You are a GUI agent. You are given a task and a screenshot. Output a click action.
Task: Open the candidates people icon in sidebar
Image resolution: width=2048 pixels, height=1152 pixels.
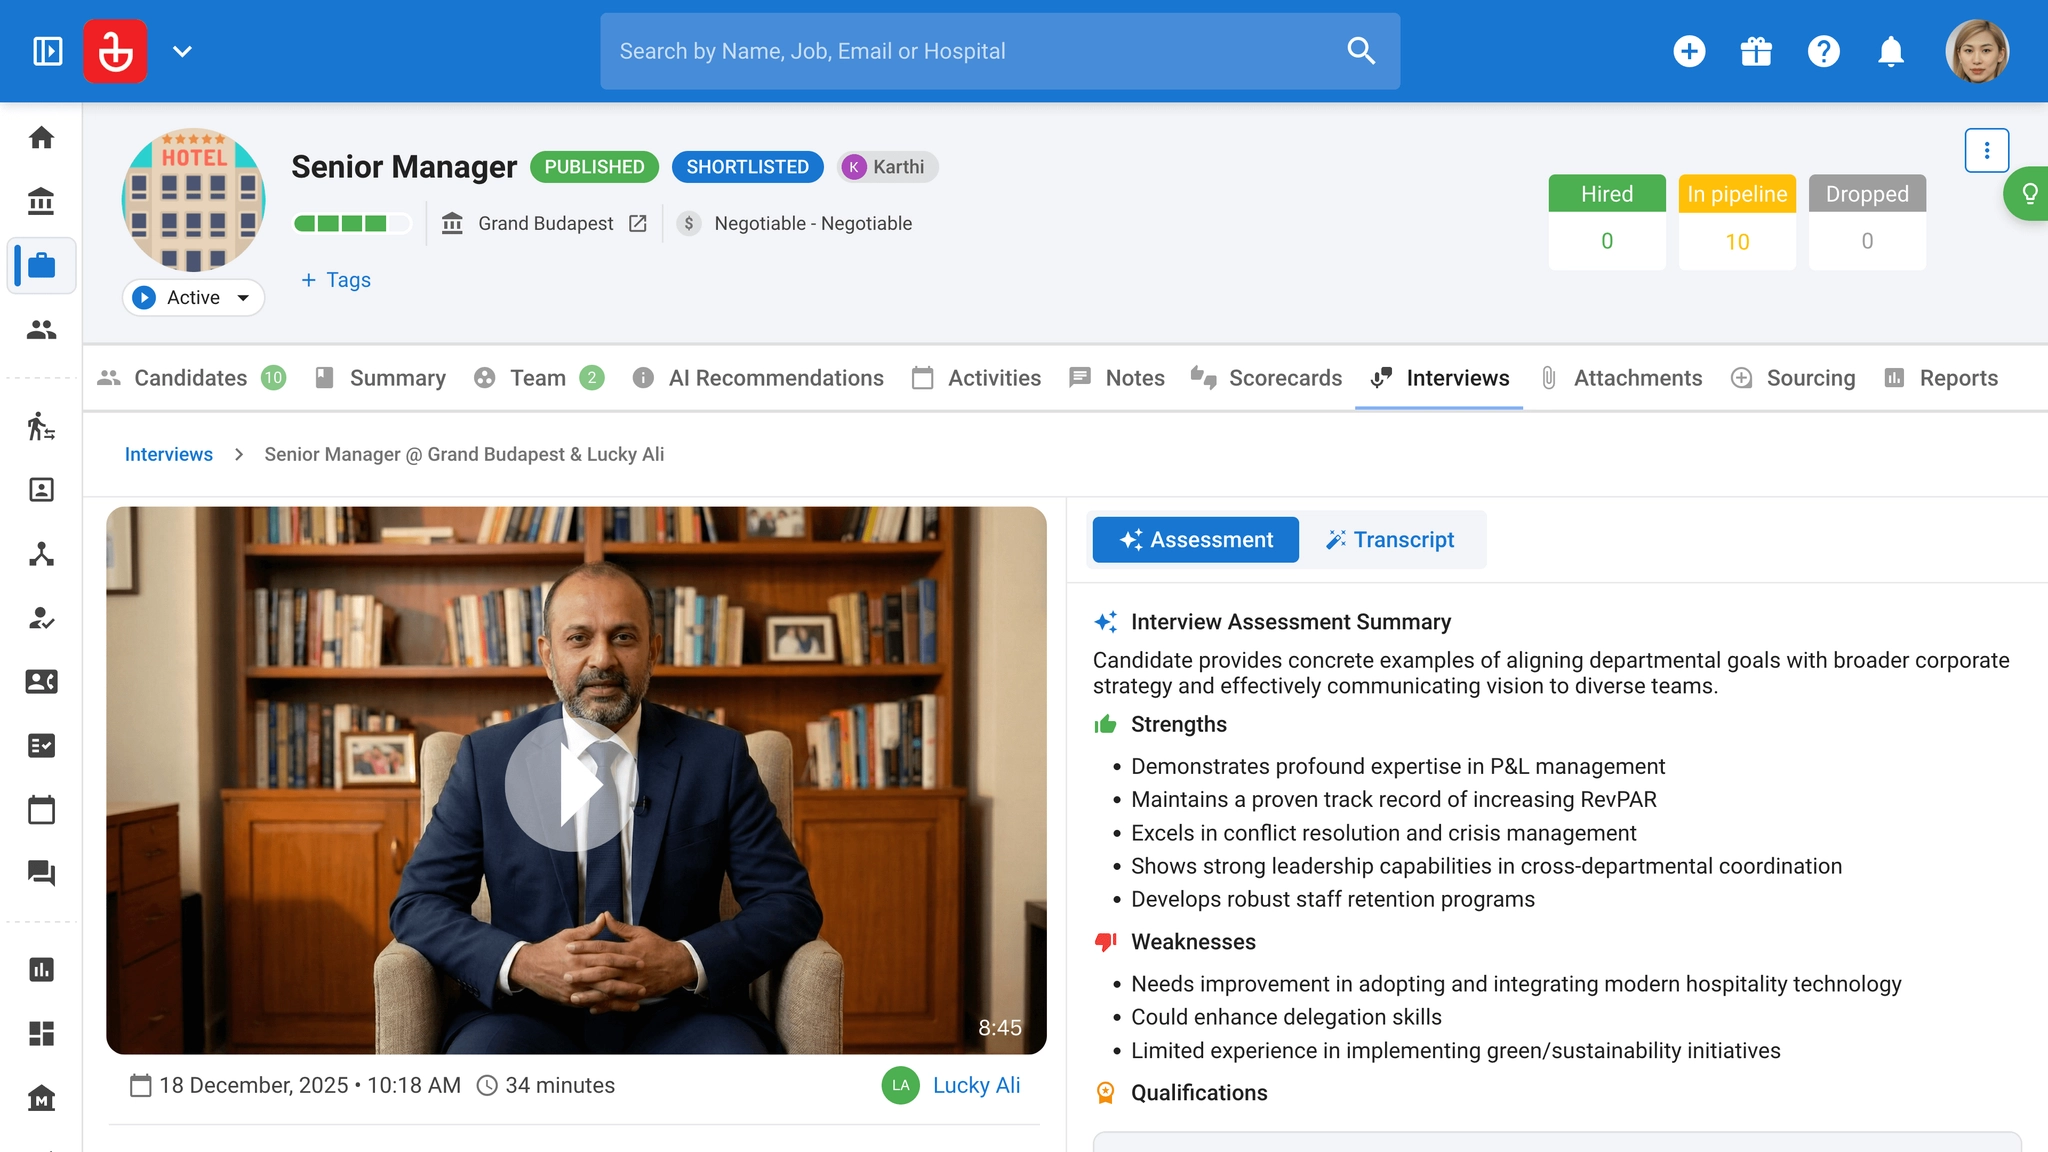pos(41,330)
